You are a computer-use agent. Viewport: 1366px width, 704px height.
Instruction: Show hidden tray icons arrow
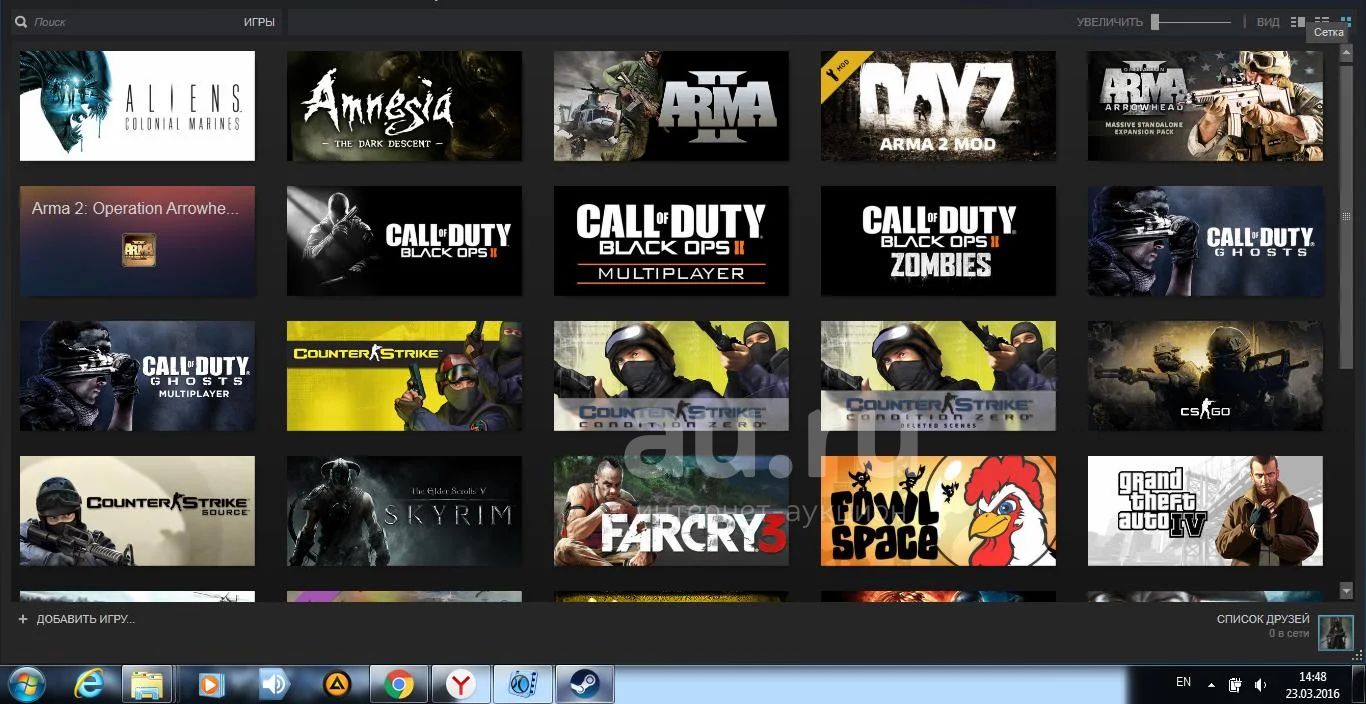(1212, 685)
